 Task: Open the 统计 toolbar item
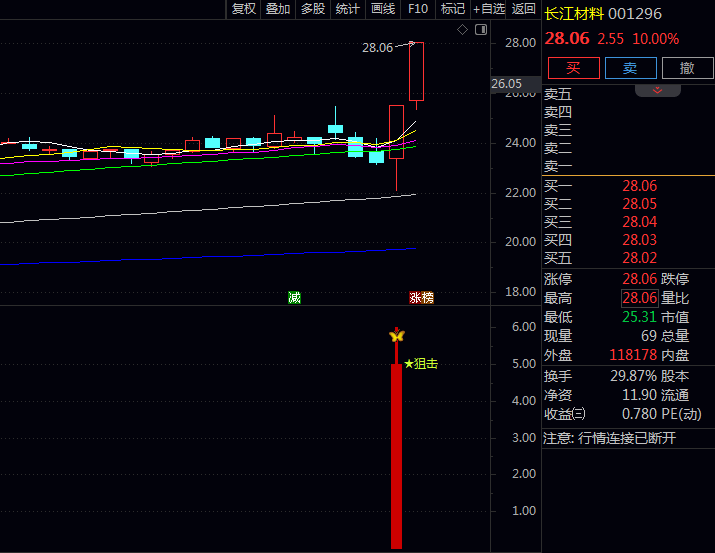pos(347,9)
